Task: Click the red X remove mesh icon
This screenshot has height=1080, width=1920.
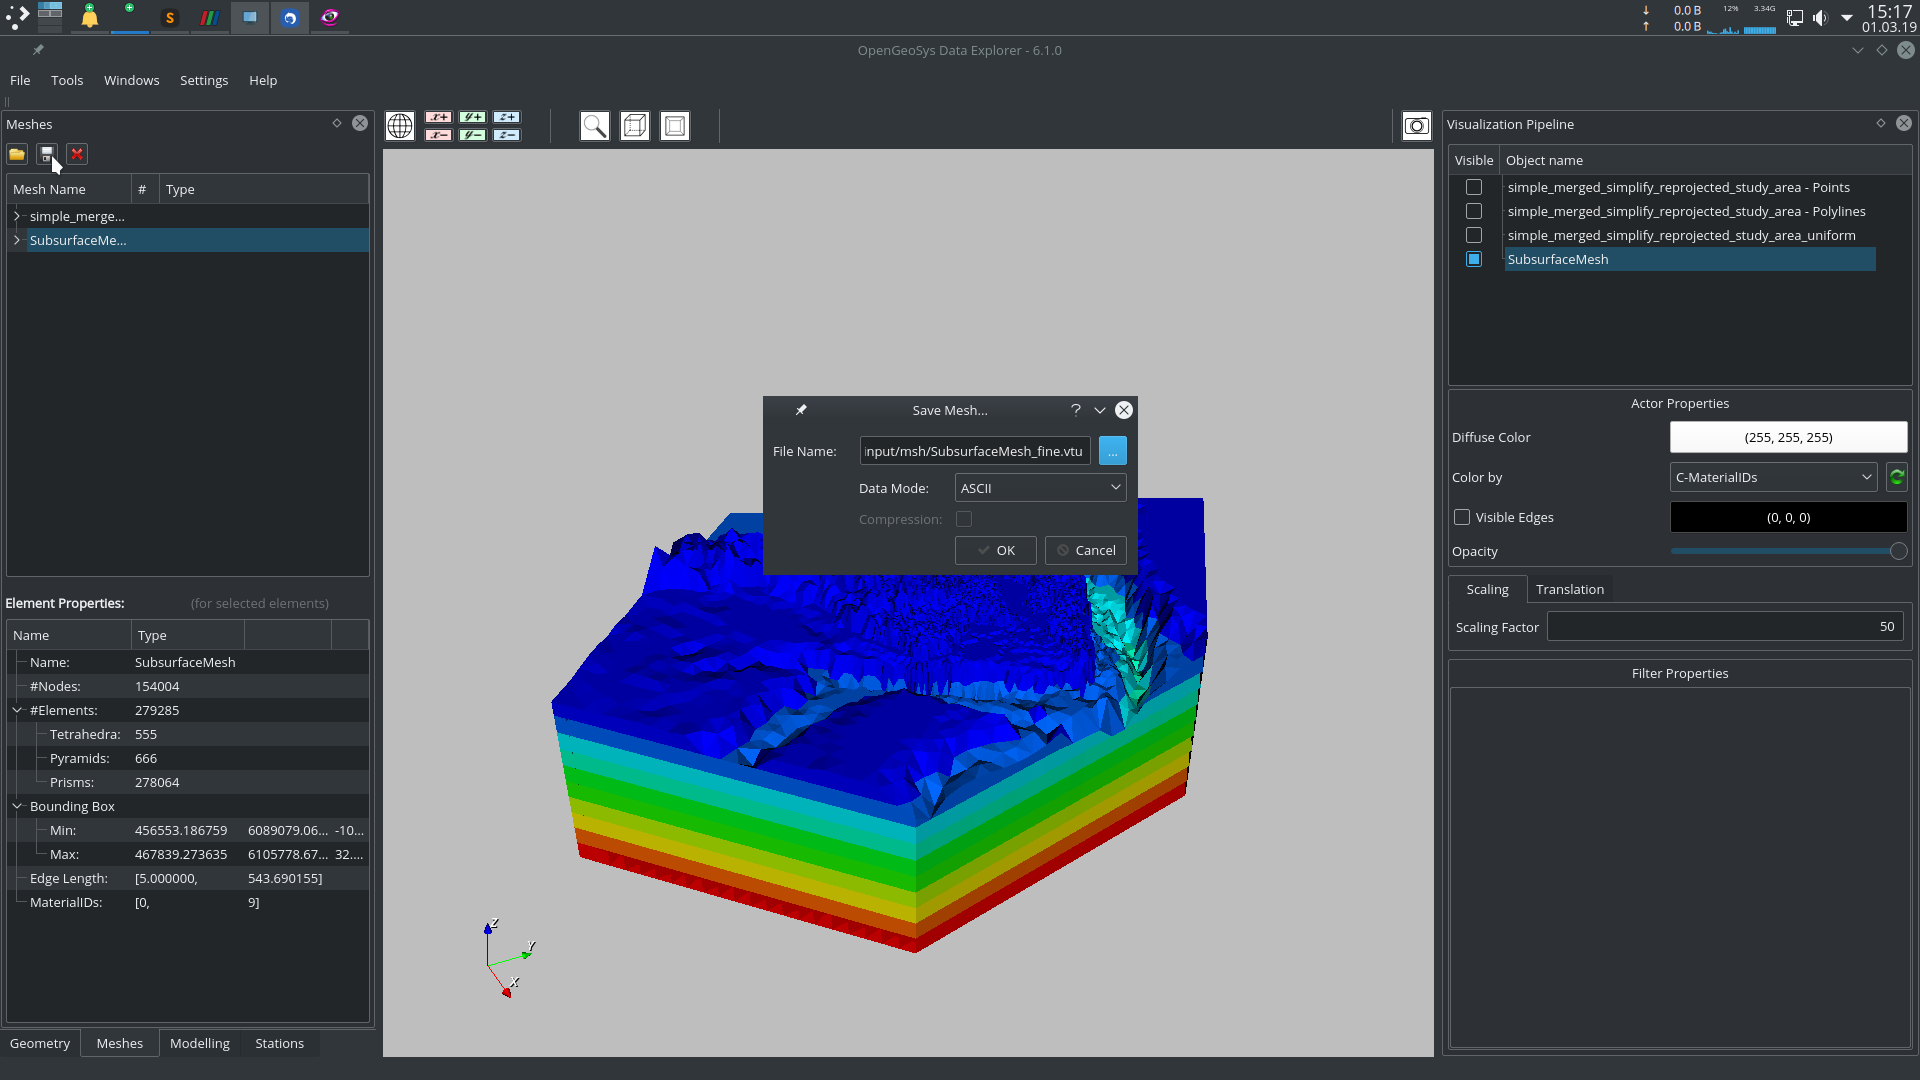Action: click(x=77, y=154)
